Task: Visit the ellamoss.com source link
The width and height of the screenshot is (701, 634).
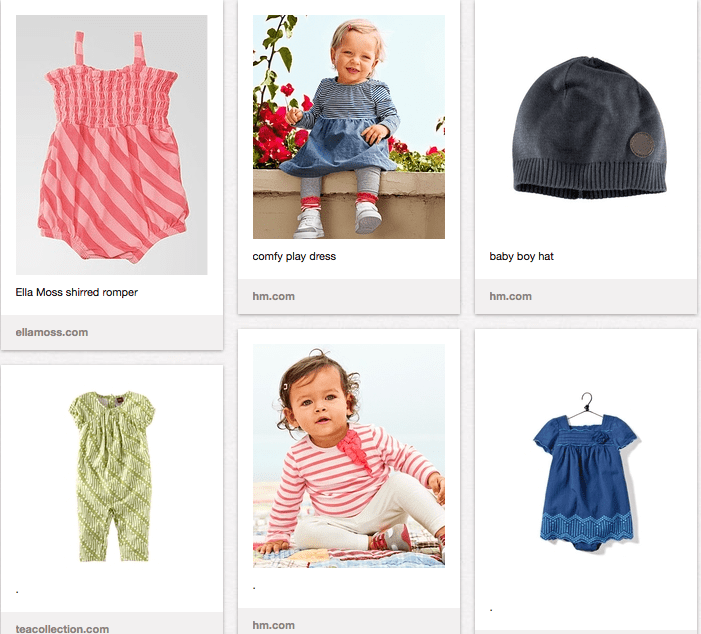Action: tap(52, 332)
